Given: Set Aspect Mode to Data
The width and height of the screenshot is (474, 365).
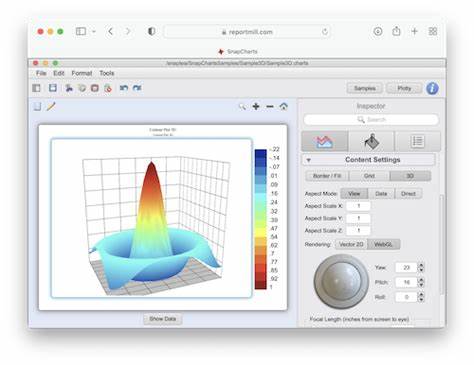Looking at the screenshot, I should (x=381, y=194).
